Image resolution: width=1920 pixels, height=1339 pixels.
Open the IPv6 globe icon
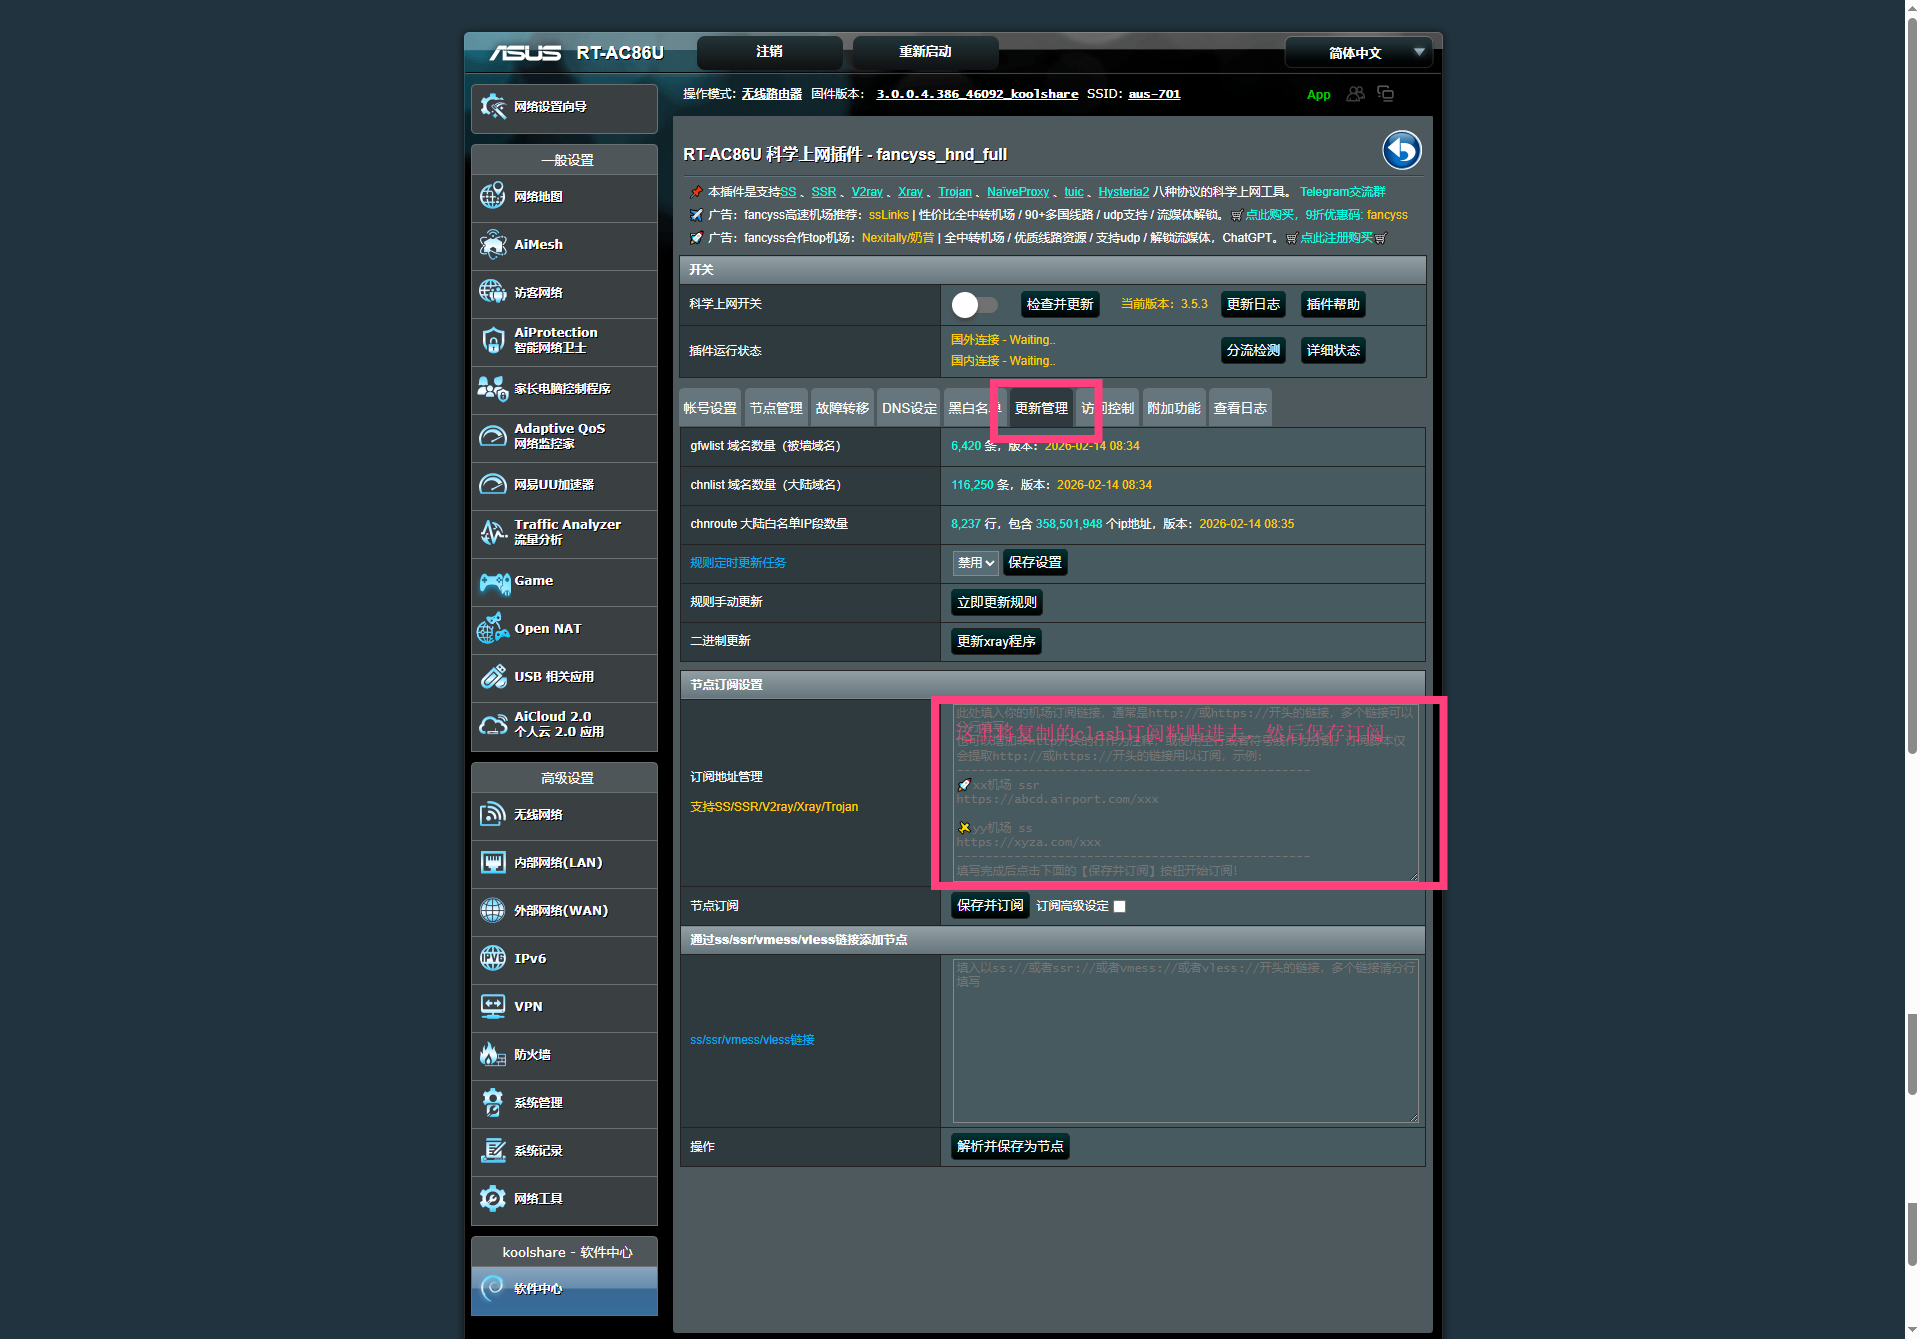click(493, 959)
